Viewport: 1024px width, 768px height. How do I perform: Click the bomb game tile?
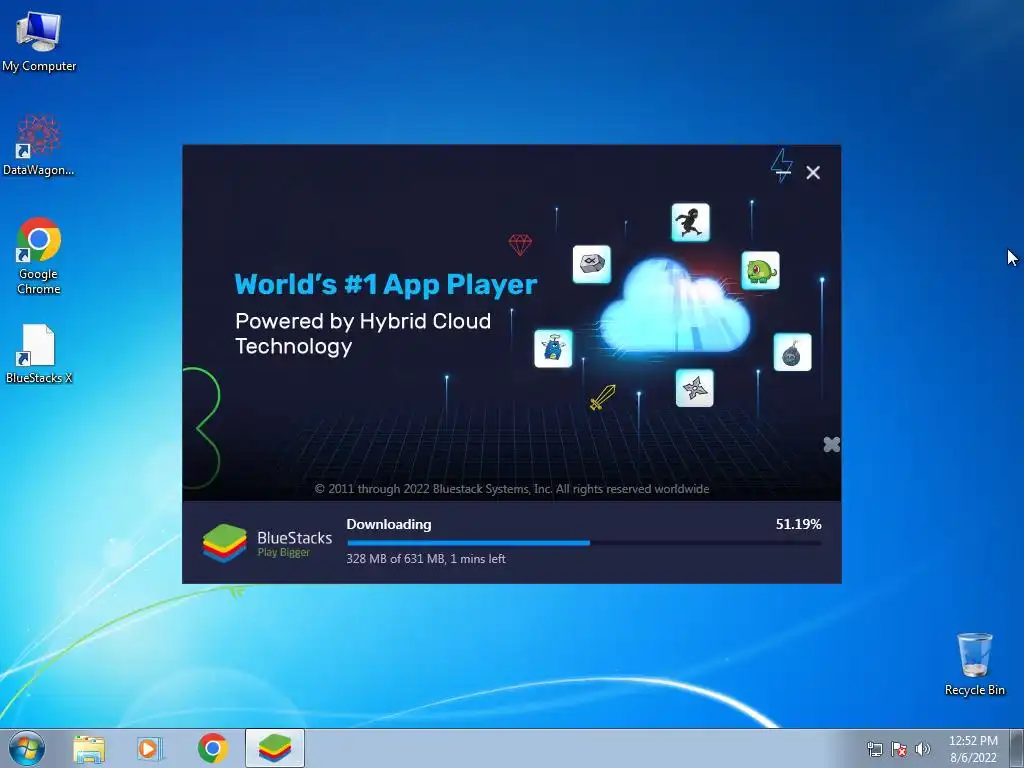pyautogui.click(x=792, y=352)
